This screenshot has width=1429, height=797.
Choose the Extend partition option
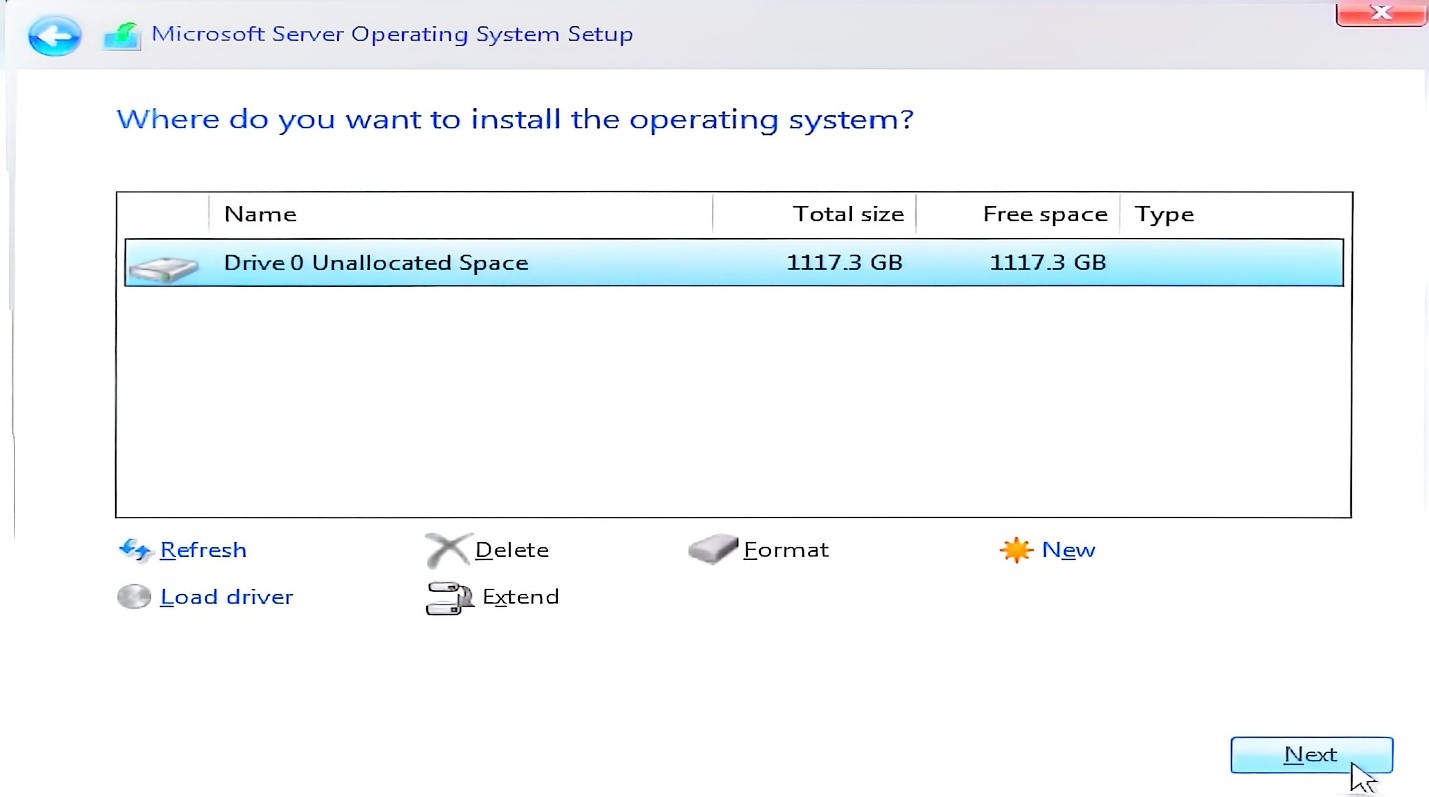pos(521,597)
